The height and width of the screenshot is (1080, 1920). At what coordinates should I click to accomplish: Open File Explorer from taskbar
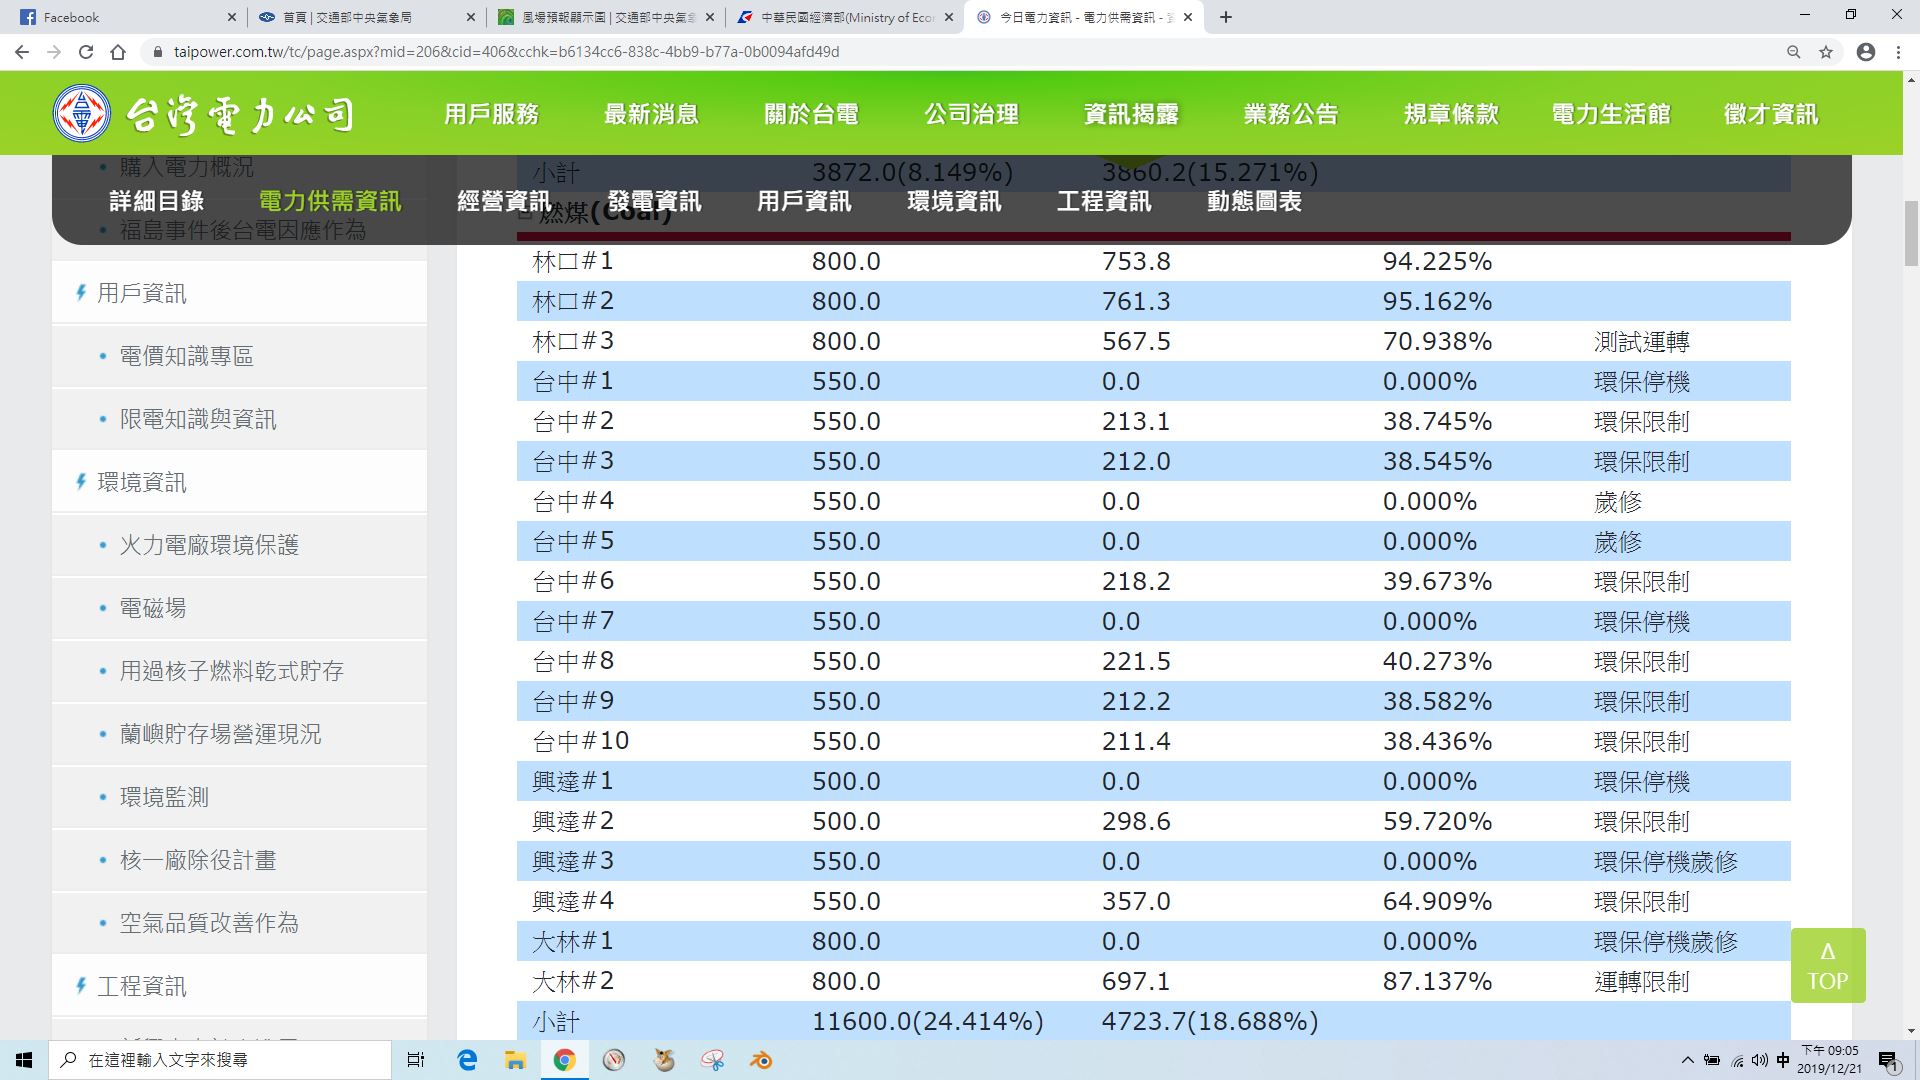coord(515,1060)
